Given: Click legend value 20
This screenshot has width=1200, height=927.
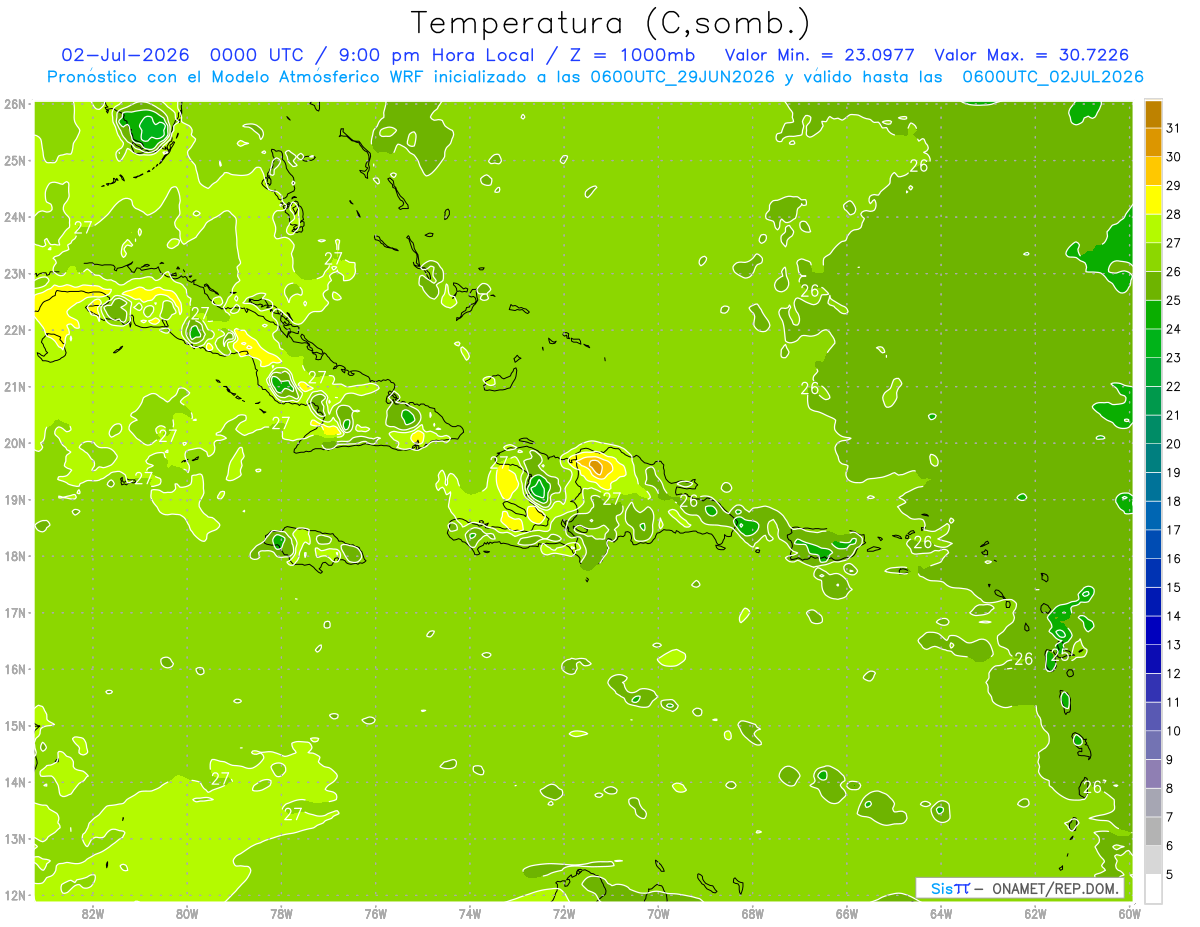Looking at the screenshot, I should [1174, 444].
